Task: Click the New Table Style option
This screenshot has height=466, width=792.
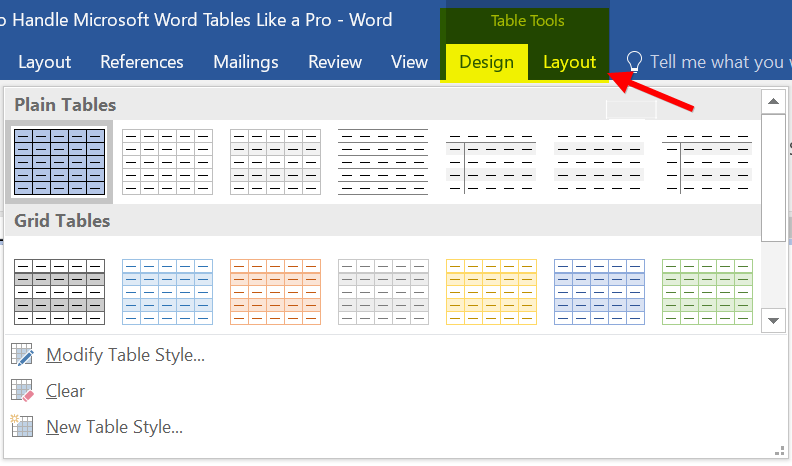Action: [115, 427]
